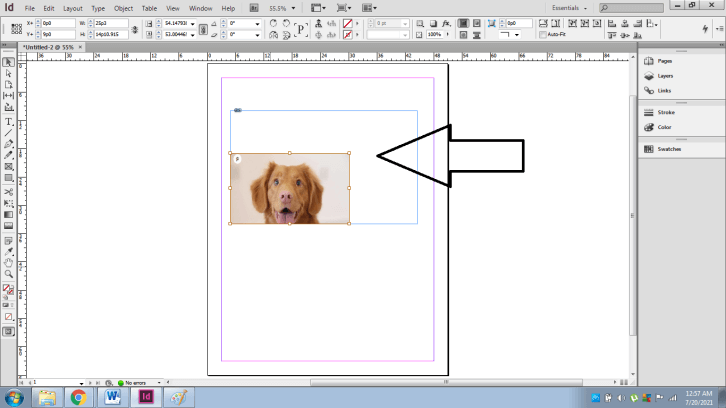
Task: Open the Stroke panel
Action: point(666,113)
